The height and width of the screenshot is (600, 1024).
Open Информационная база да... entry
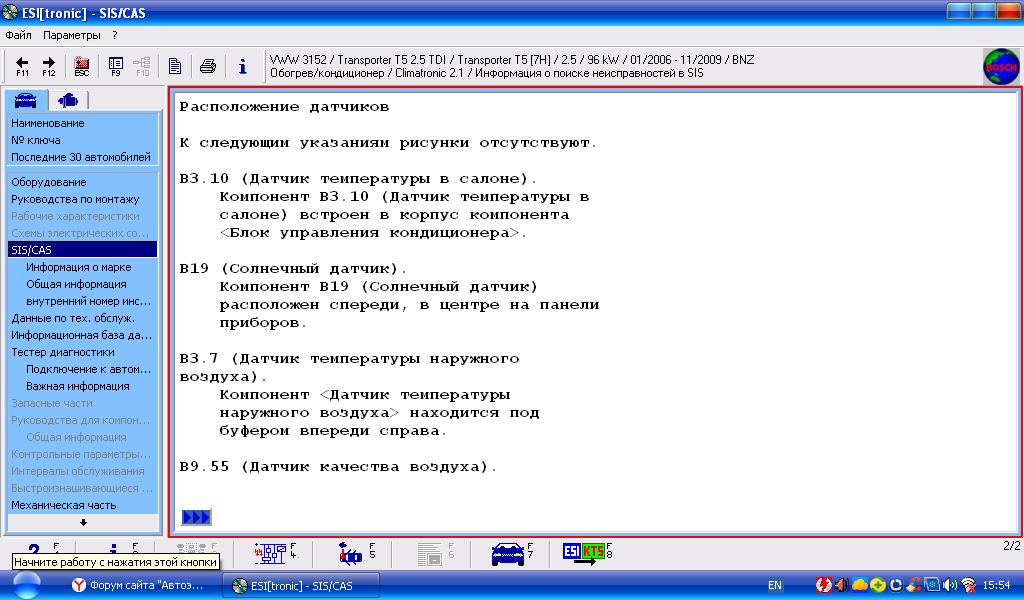click(82, 335)
